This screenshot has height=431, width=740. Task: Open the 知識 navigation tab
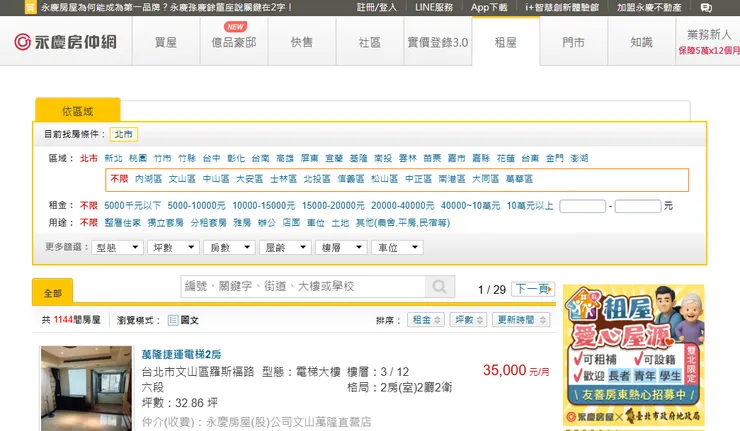(x=642, y=42)
